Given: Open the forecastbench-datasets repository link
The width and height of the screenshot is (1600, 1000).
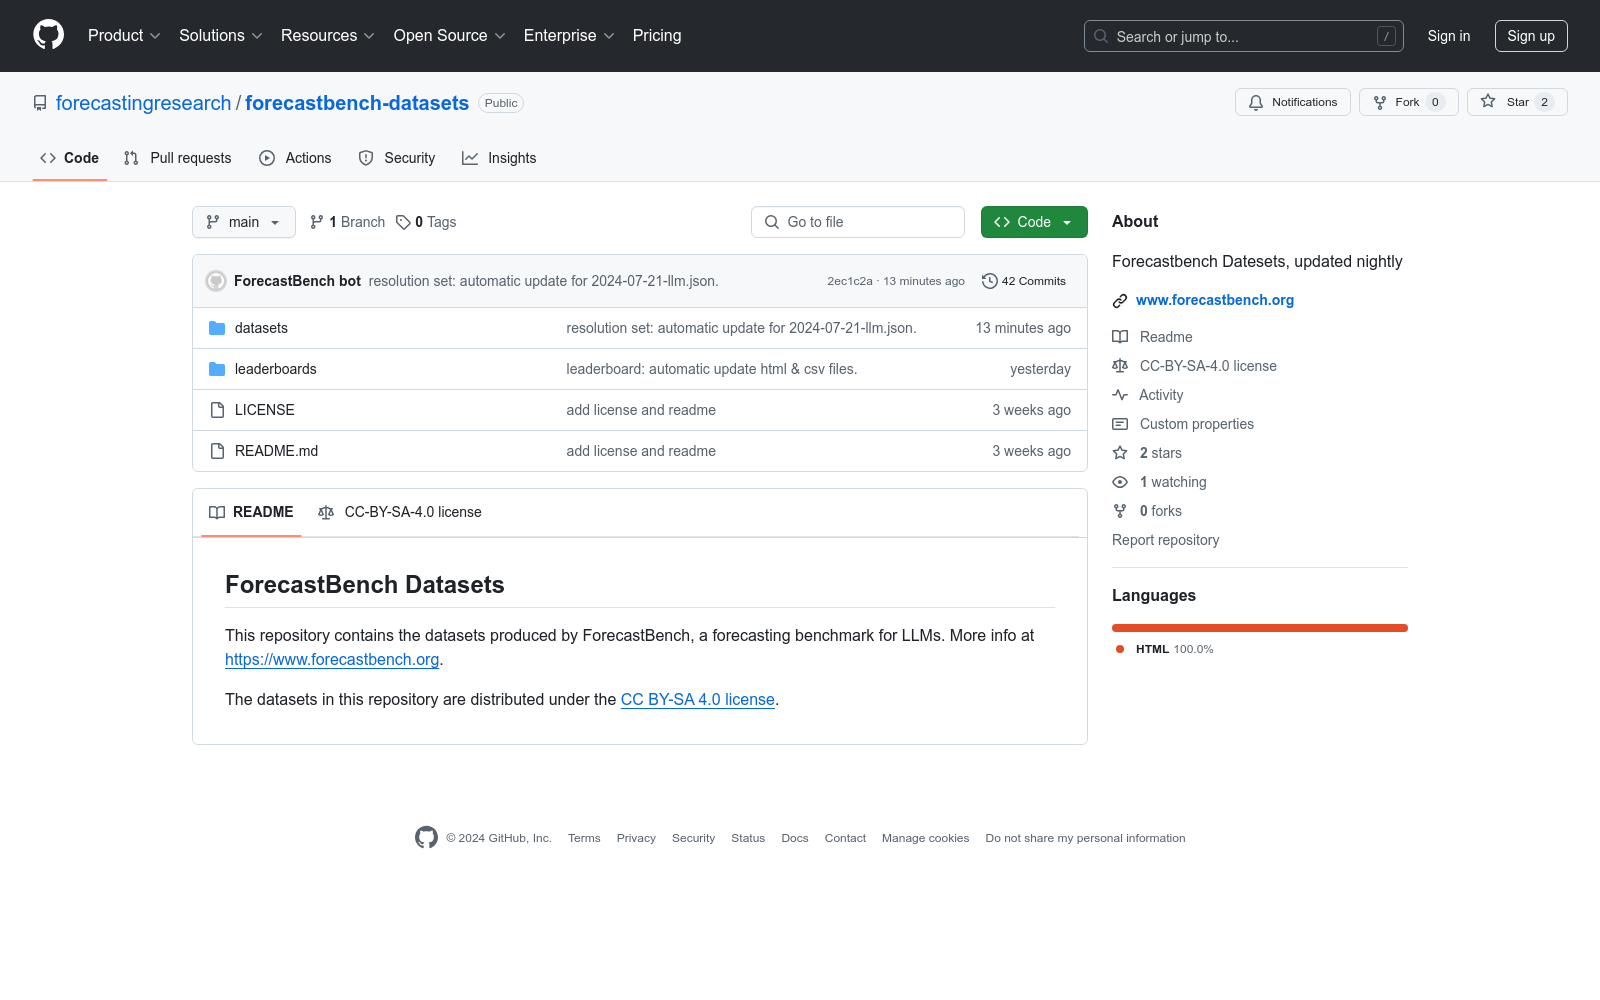Looking at the screenshot, I should [x=357, y=103].
